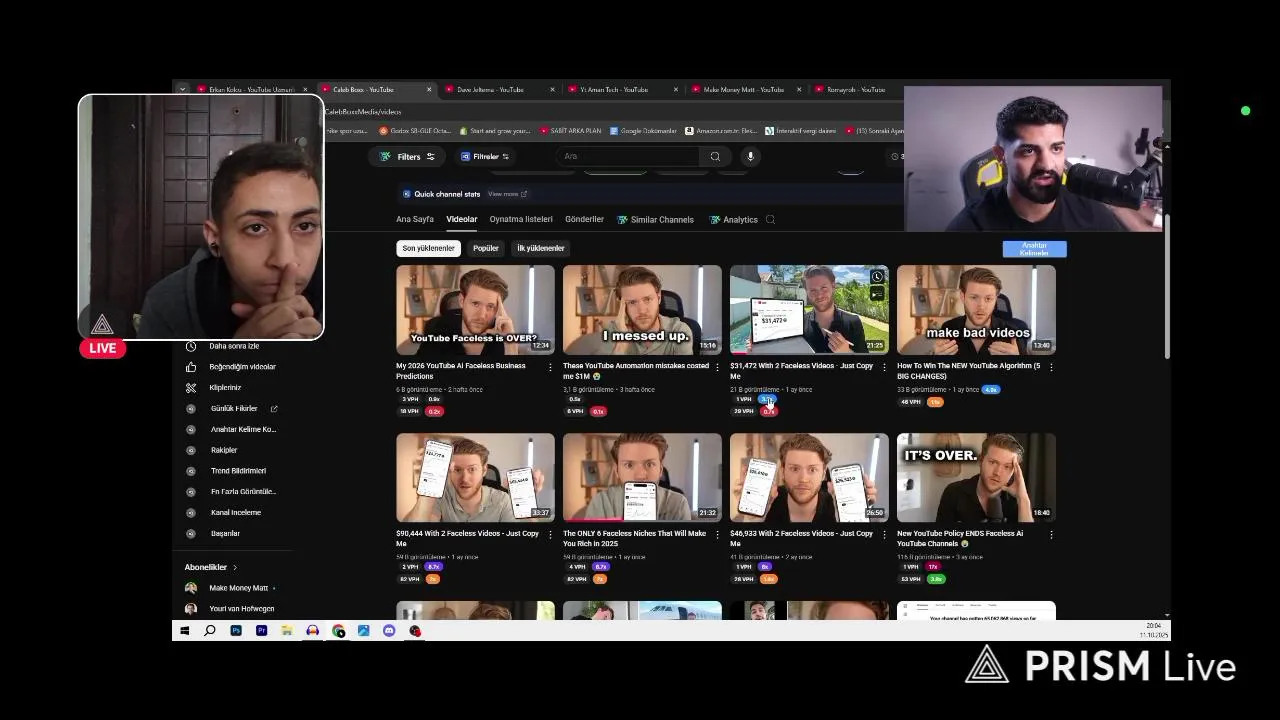The image size is (1280, 720).
Task: Open options menu for New YouTube Policy video
Action: point(1051,535)
